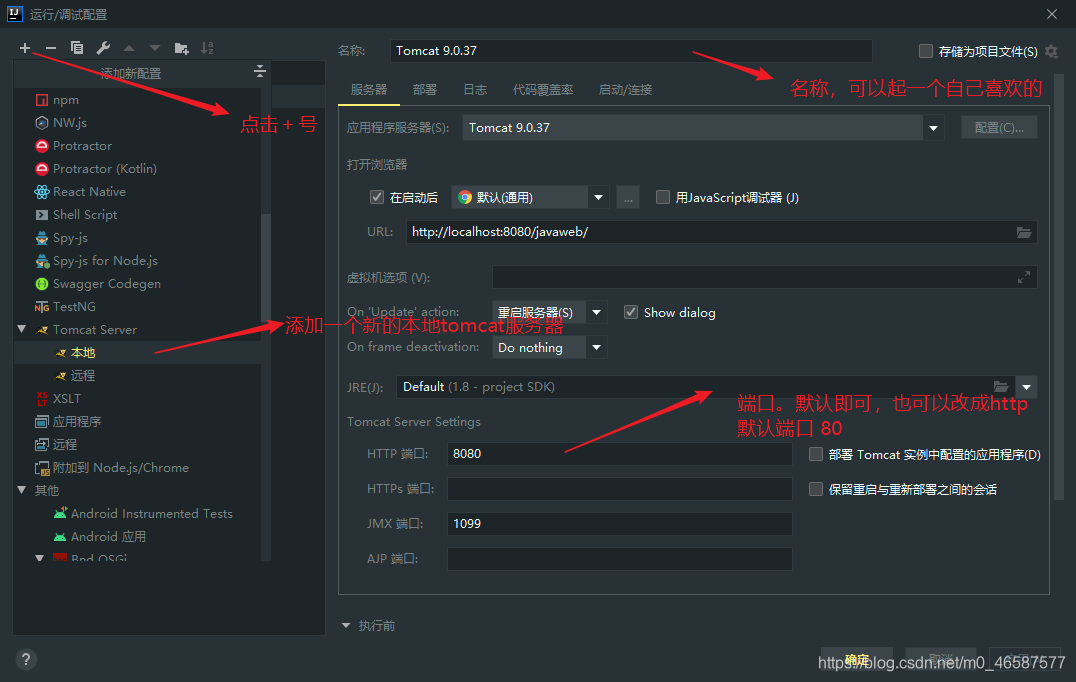
Task: Open On frame deactivation dropdown
Action: [x=596, y=347]
